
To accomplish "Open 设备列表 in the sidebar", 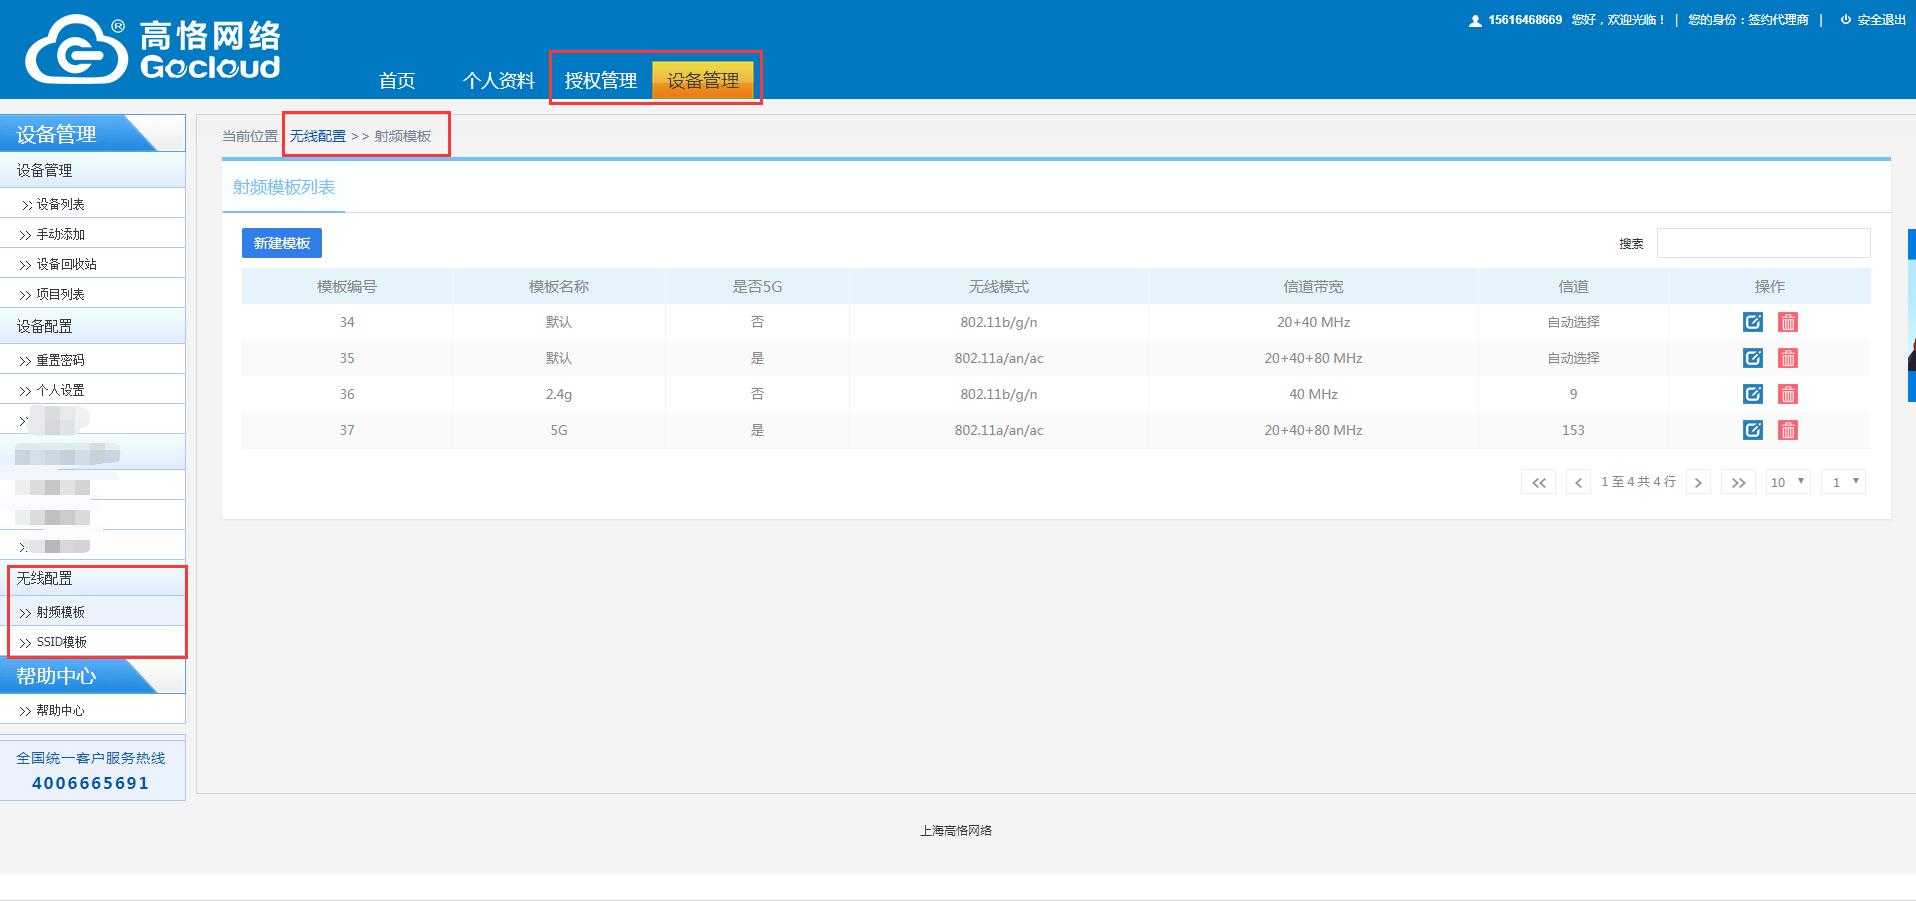I will pos(60,204).
